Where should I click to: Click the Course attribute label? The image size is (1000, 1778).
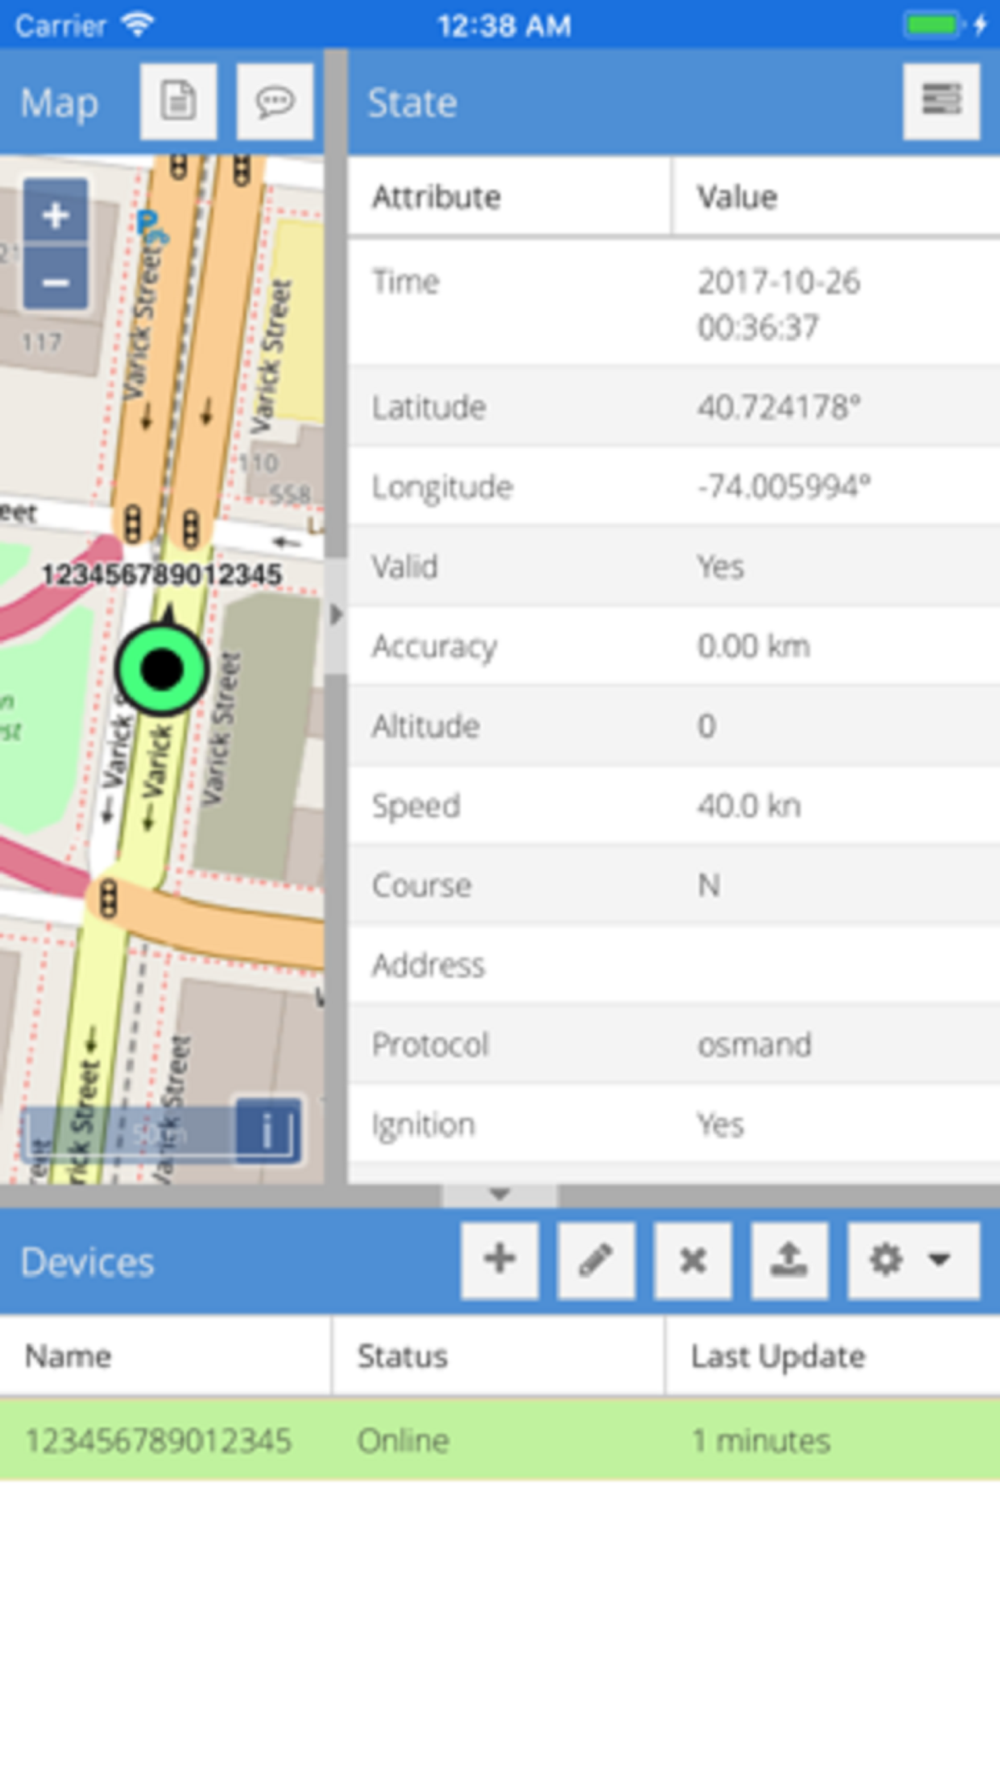(x=421, y=886)
